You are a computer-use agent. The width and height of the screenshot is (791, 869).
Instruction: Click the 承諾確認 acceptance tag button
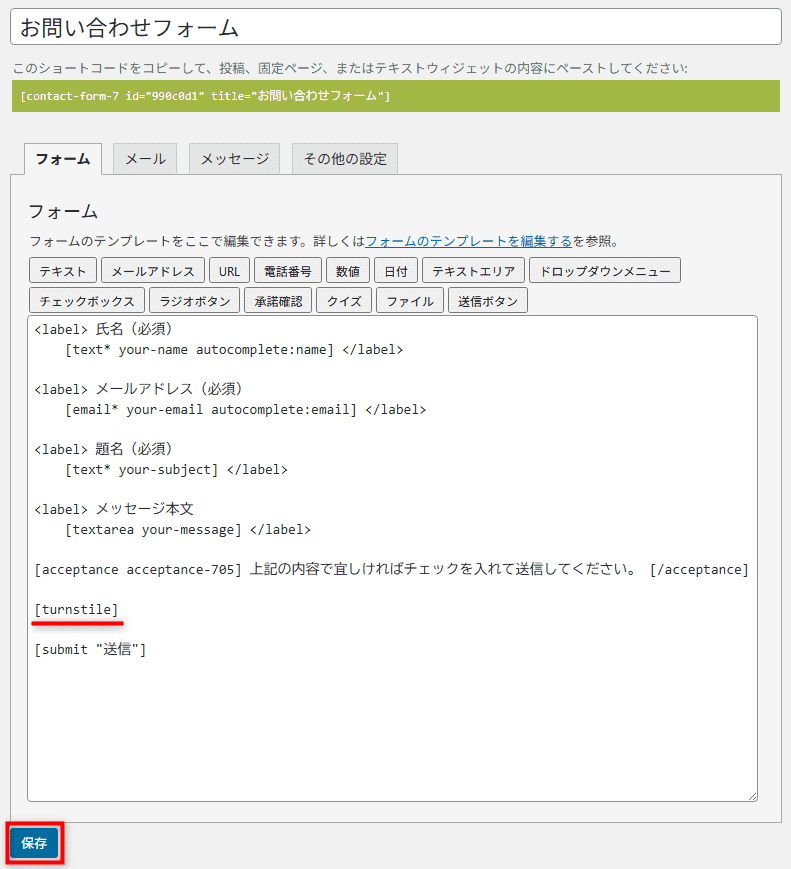(278, 301)
